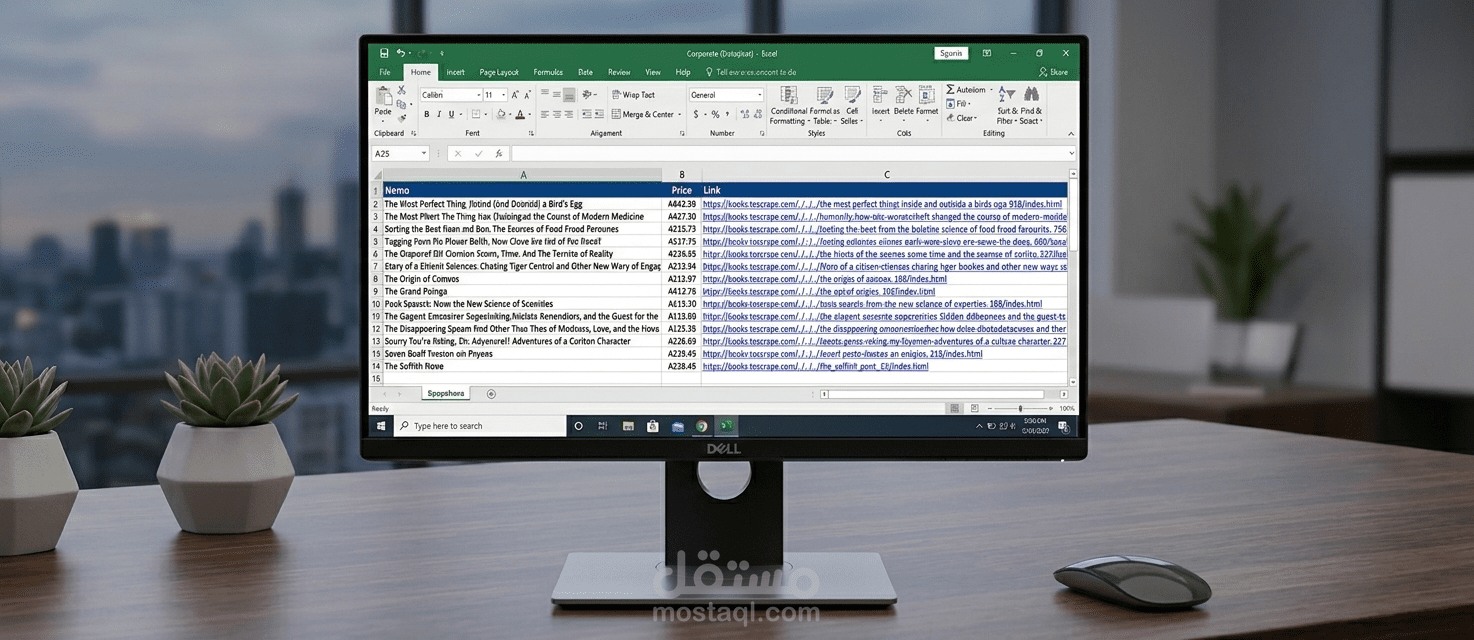Screen dimensions: 1474x640
Task: Click the Fill button in Editing group
Action: pos(960,104)
